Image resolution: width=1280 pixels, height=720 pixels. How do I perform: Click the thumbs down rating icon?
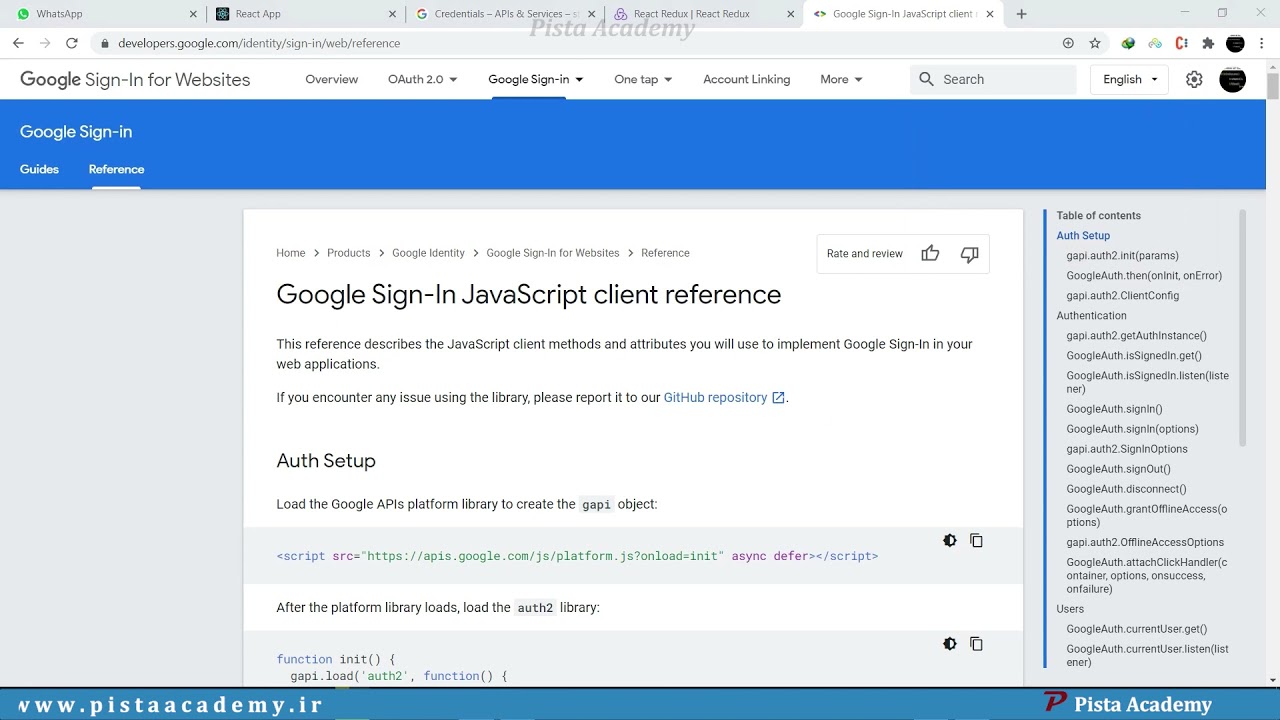(969, 254)
